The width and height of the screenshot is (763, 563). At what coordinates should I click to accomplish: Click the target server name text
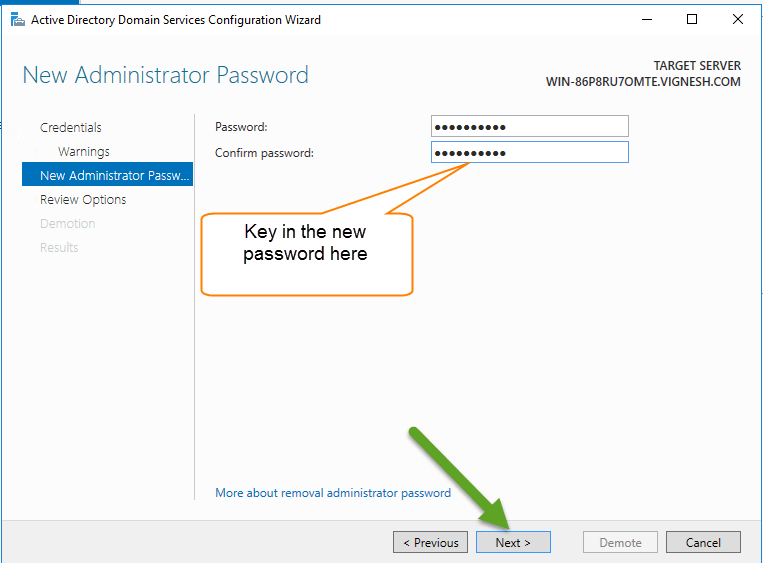[x=643, y=82]
